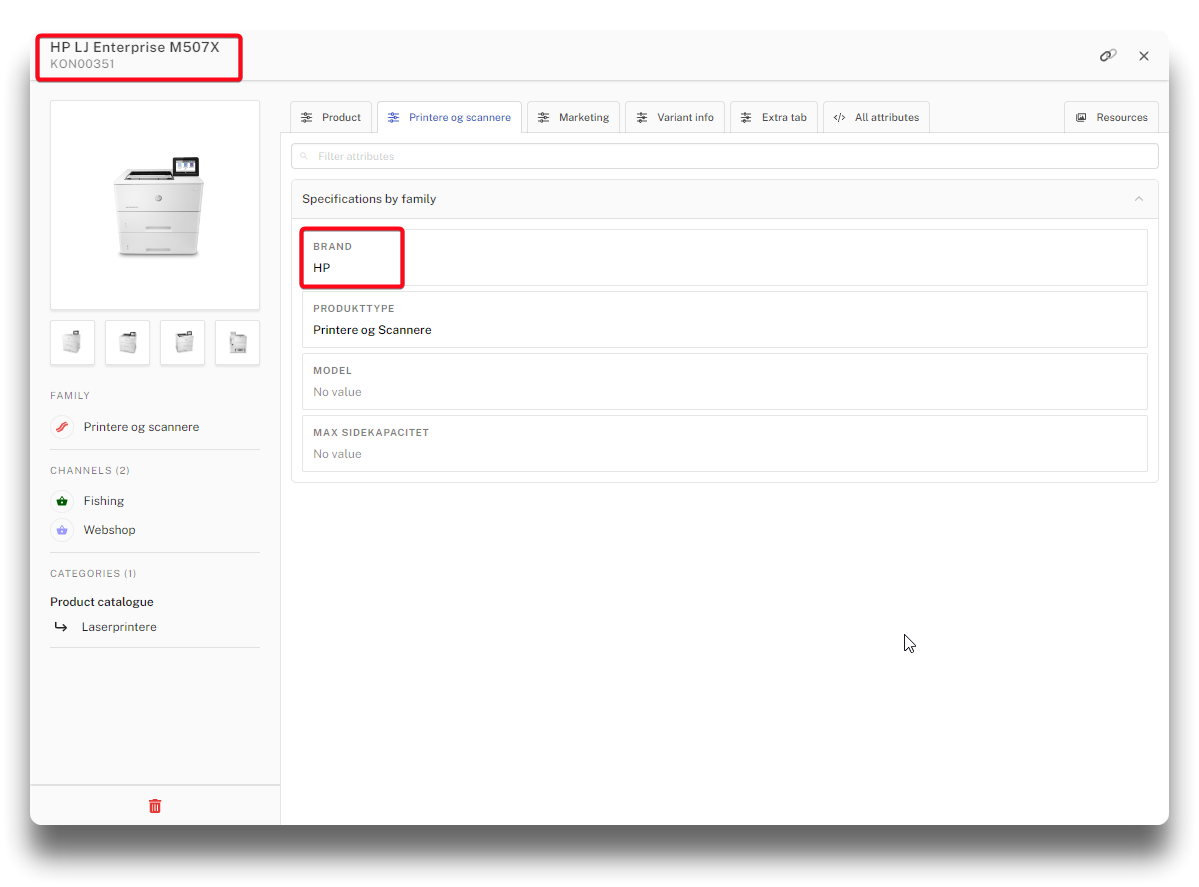
Task: Show the All attributes tab
Action: 876,117
